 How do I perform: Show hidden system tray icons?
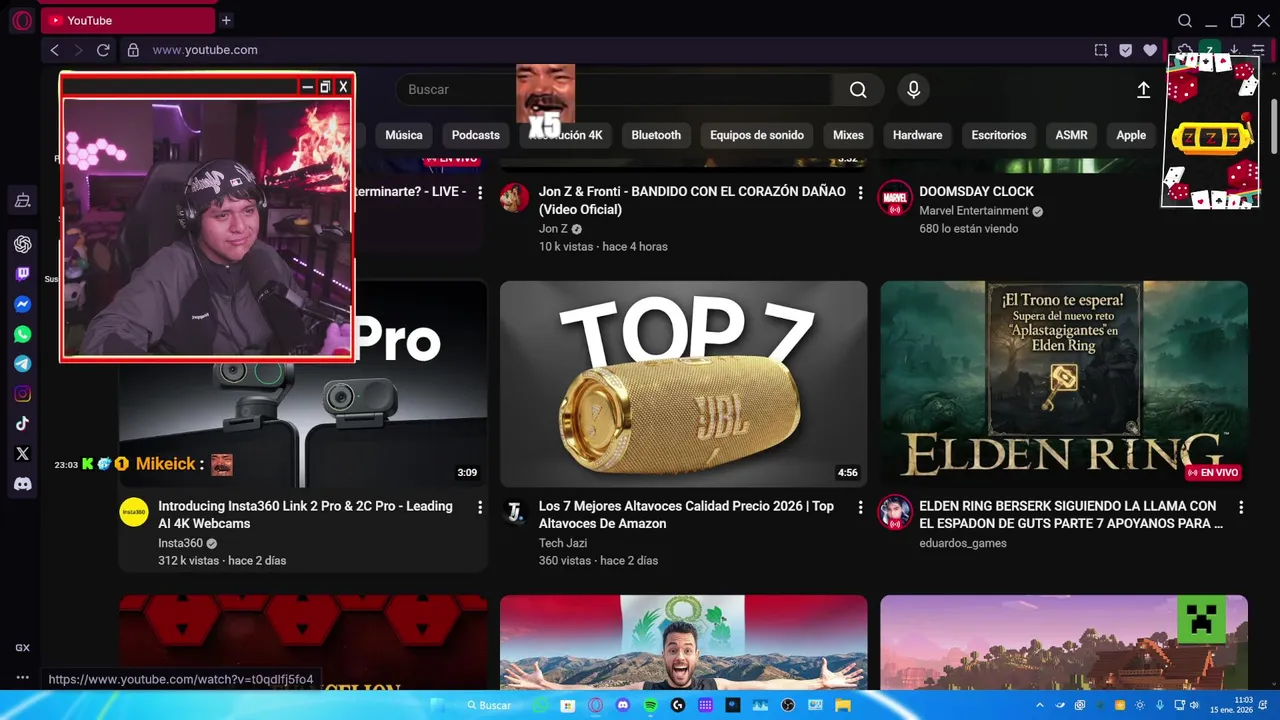pyautogui.click(x=1040, y=705)
